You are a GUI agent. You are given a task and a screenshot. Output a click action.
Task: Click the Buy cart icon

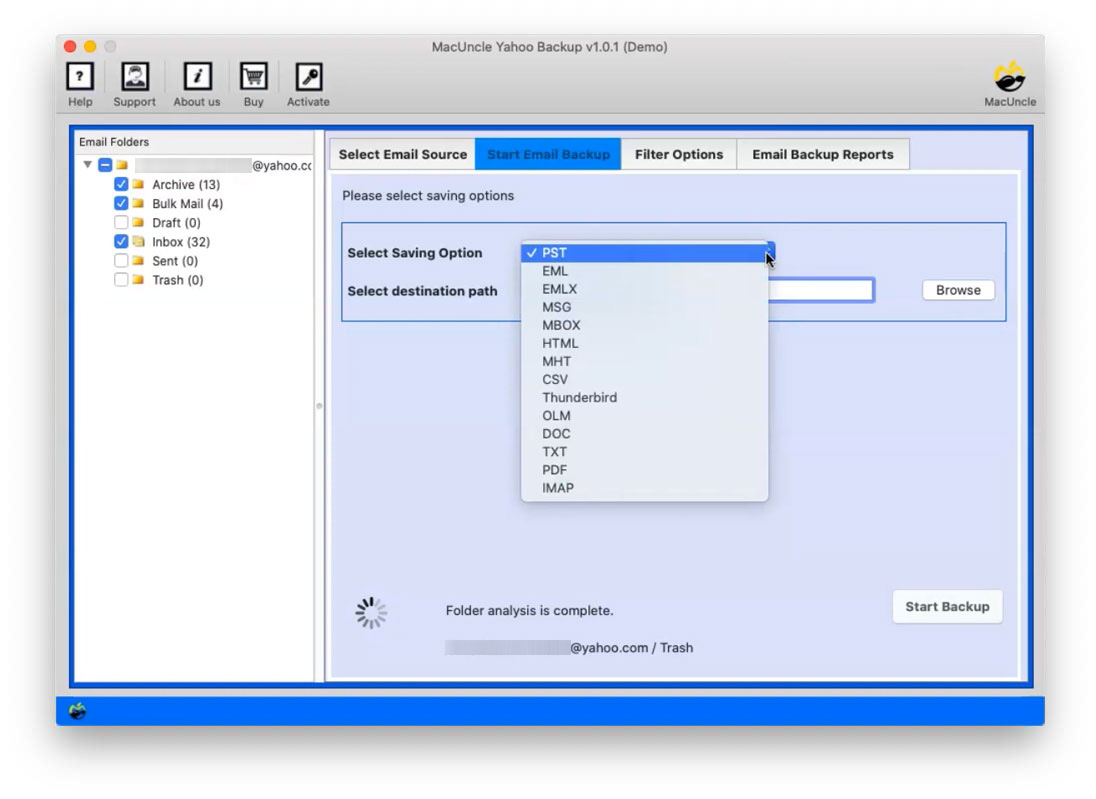click(x=253, y=76)
